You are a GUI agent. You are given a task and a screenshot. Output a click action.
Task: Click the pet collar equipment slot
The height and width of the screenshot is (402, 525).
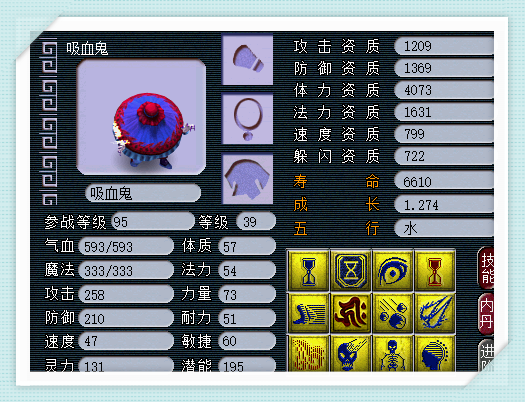pyautogui.click(x=247, y=60)
